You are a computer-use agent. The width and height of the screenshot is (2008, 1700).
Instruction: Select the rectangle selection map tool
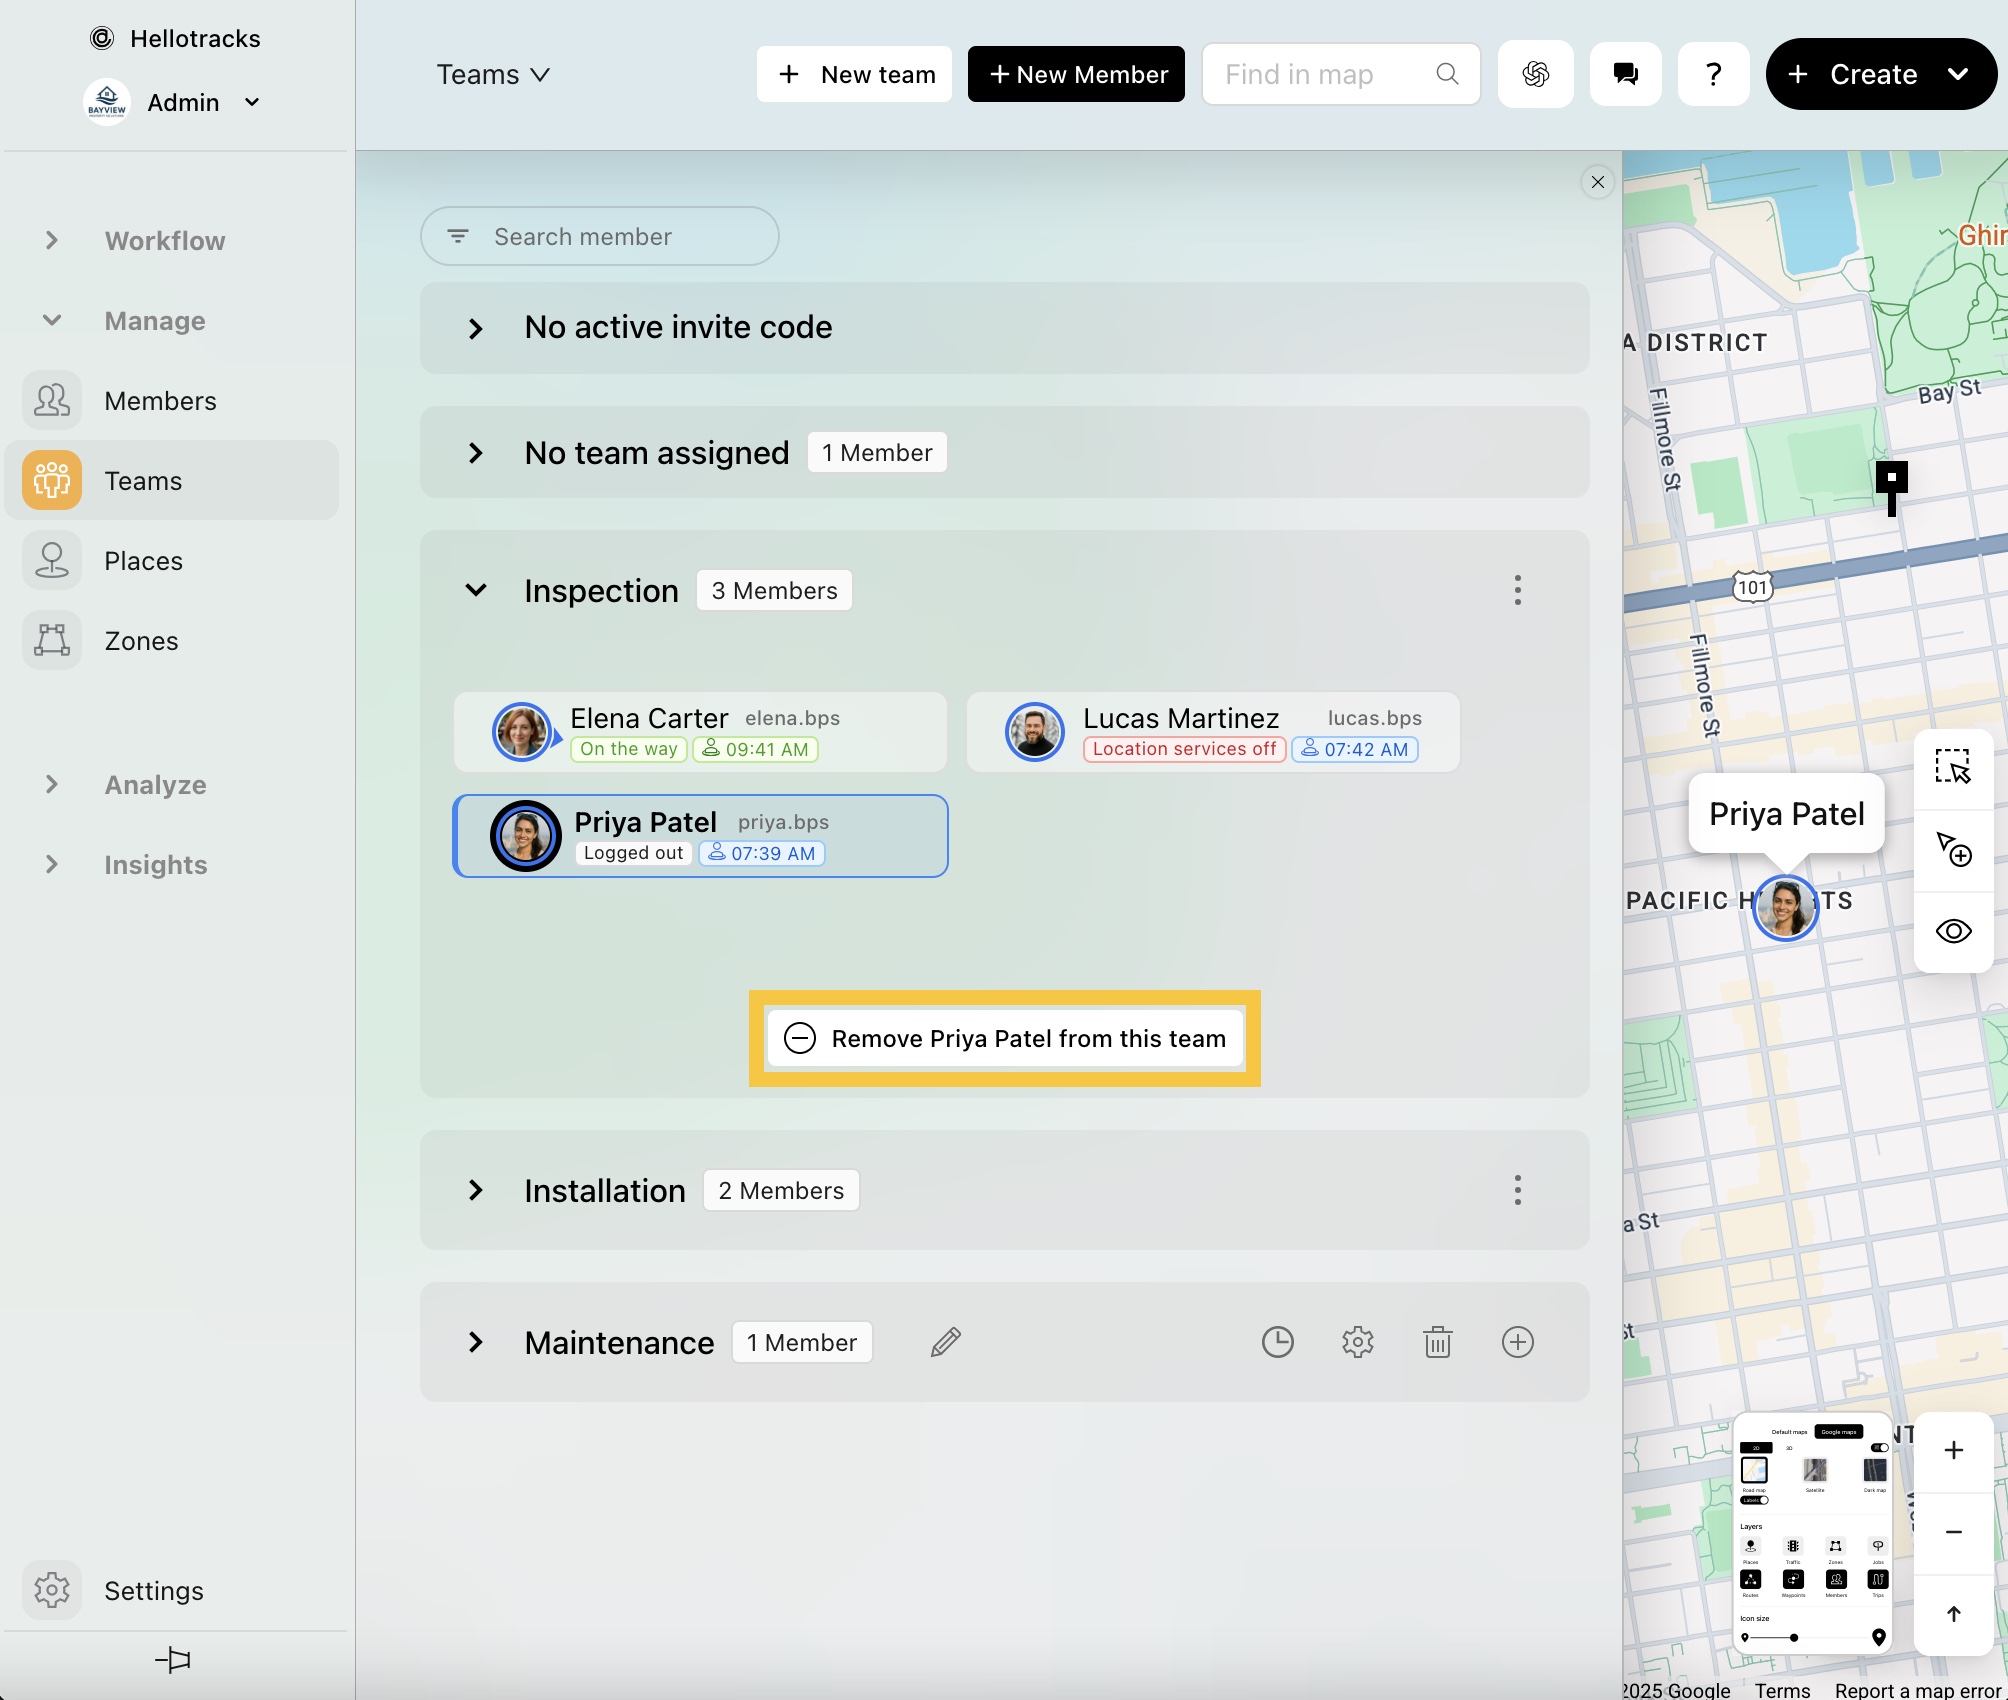tap(1952, 767)
